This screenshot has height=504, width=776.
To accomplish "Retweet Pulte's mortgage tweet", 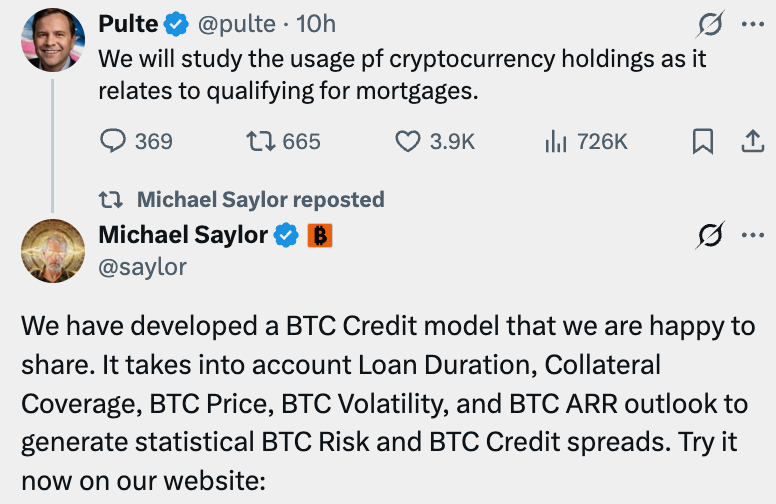I will coord(284,141).
